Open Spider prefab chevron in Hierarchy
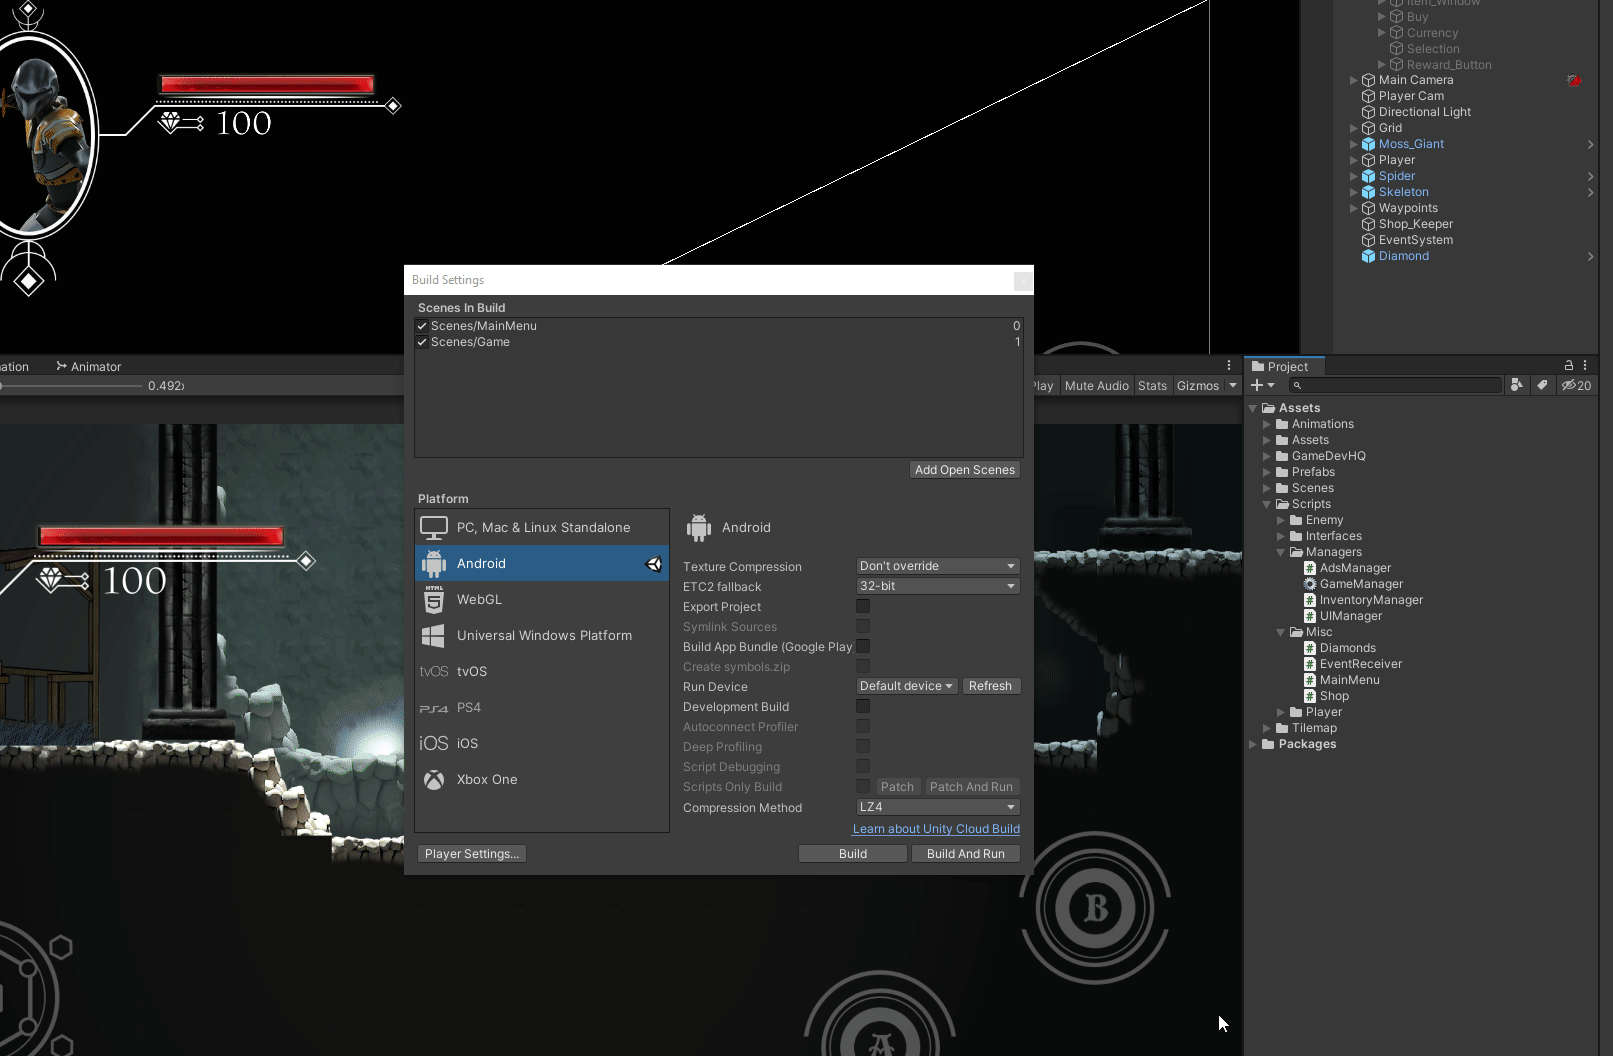 coord(1590,176)
